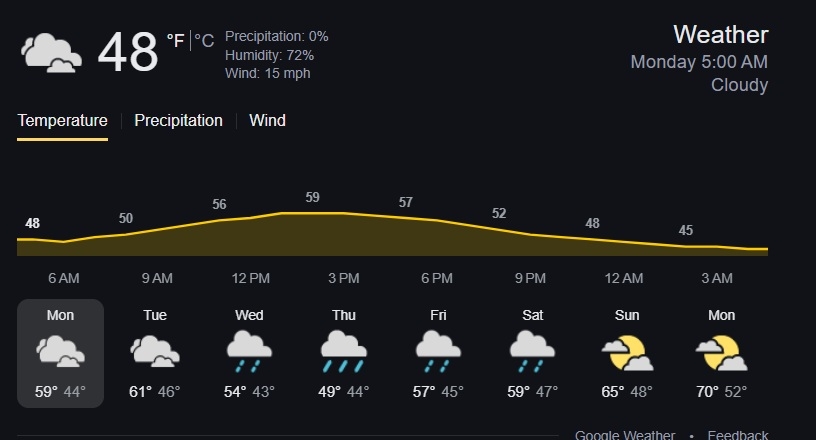The image size is (816, 440).
Task: Click Tuesday's cloudy weather icon
Action: click(x=155, y=351)
